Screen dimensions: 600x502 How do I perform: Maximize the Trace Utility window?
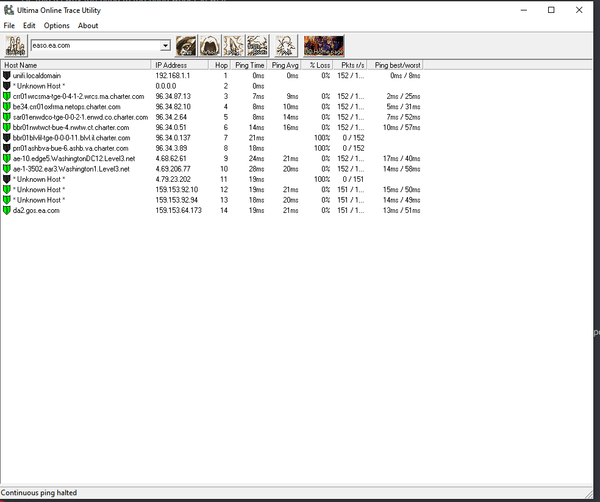click(551, 10)
